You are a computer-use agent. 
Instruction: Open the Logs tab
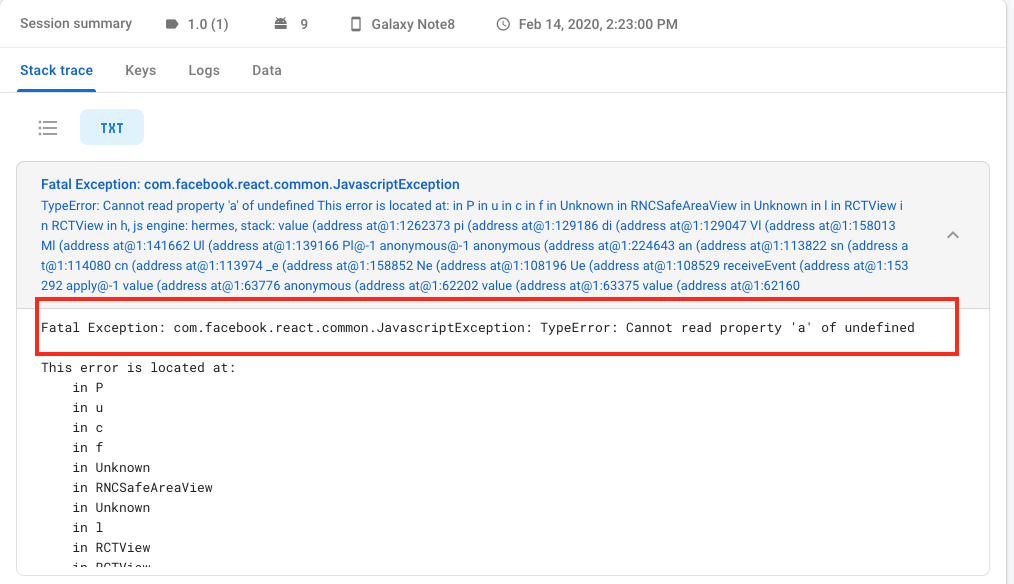tap(204, 71)
